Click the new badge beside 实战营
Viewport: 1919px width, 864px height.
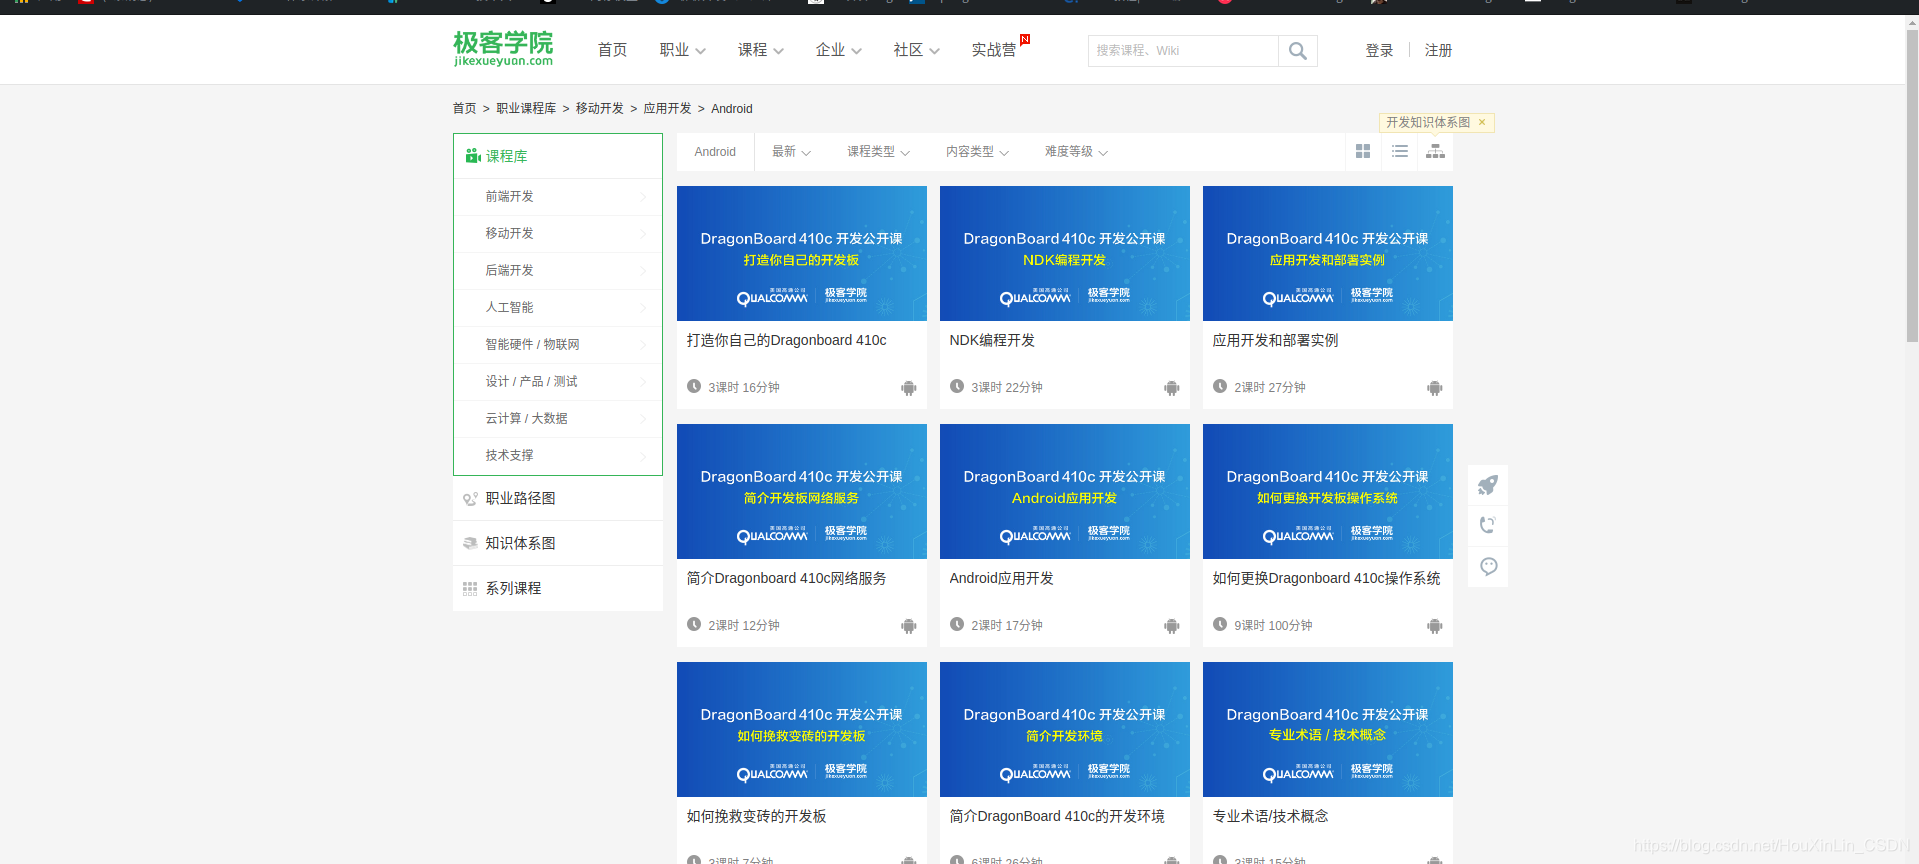coord(1025,39)
